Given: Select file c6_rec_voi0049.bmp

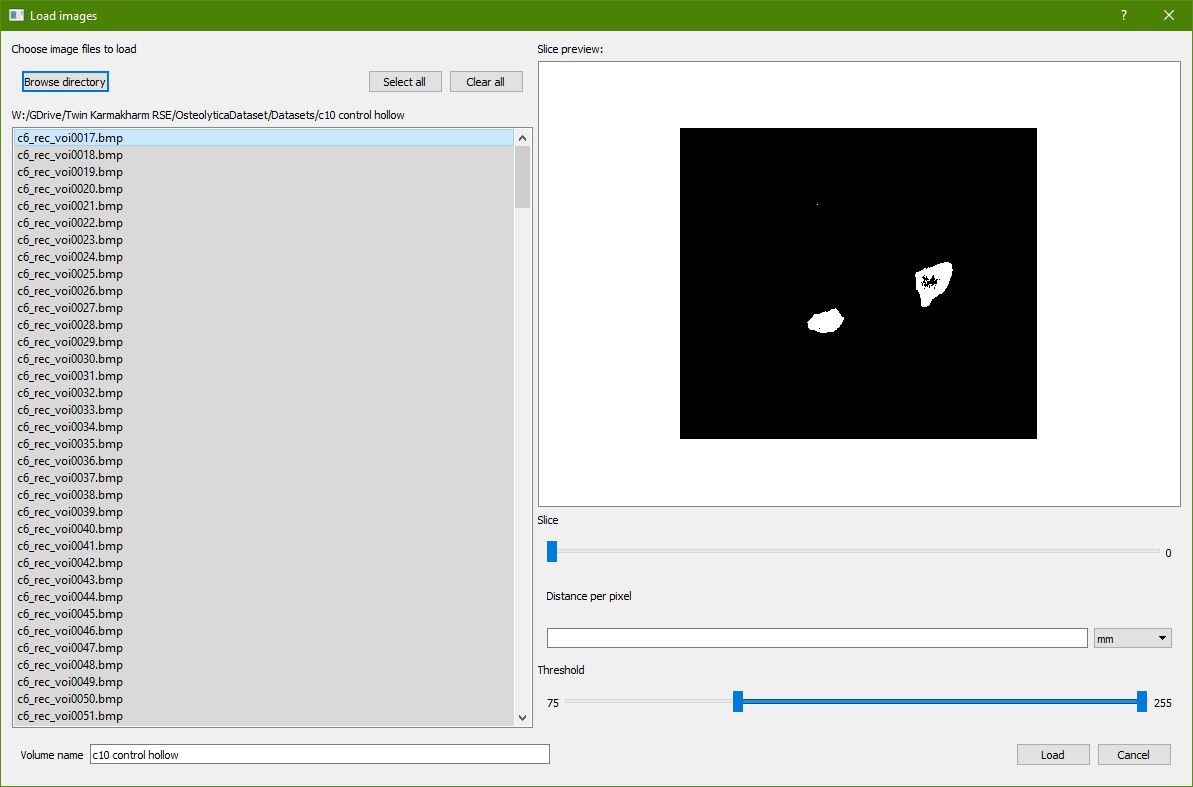Looking at the screenshot, I should coord(263,682).
